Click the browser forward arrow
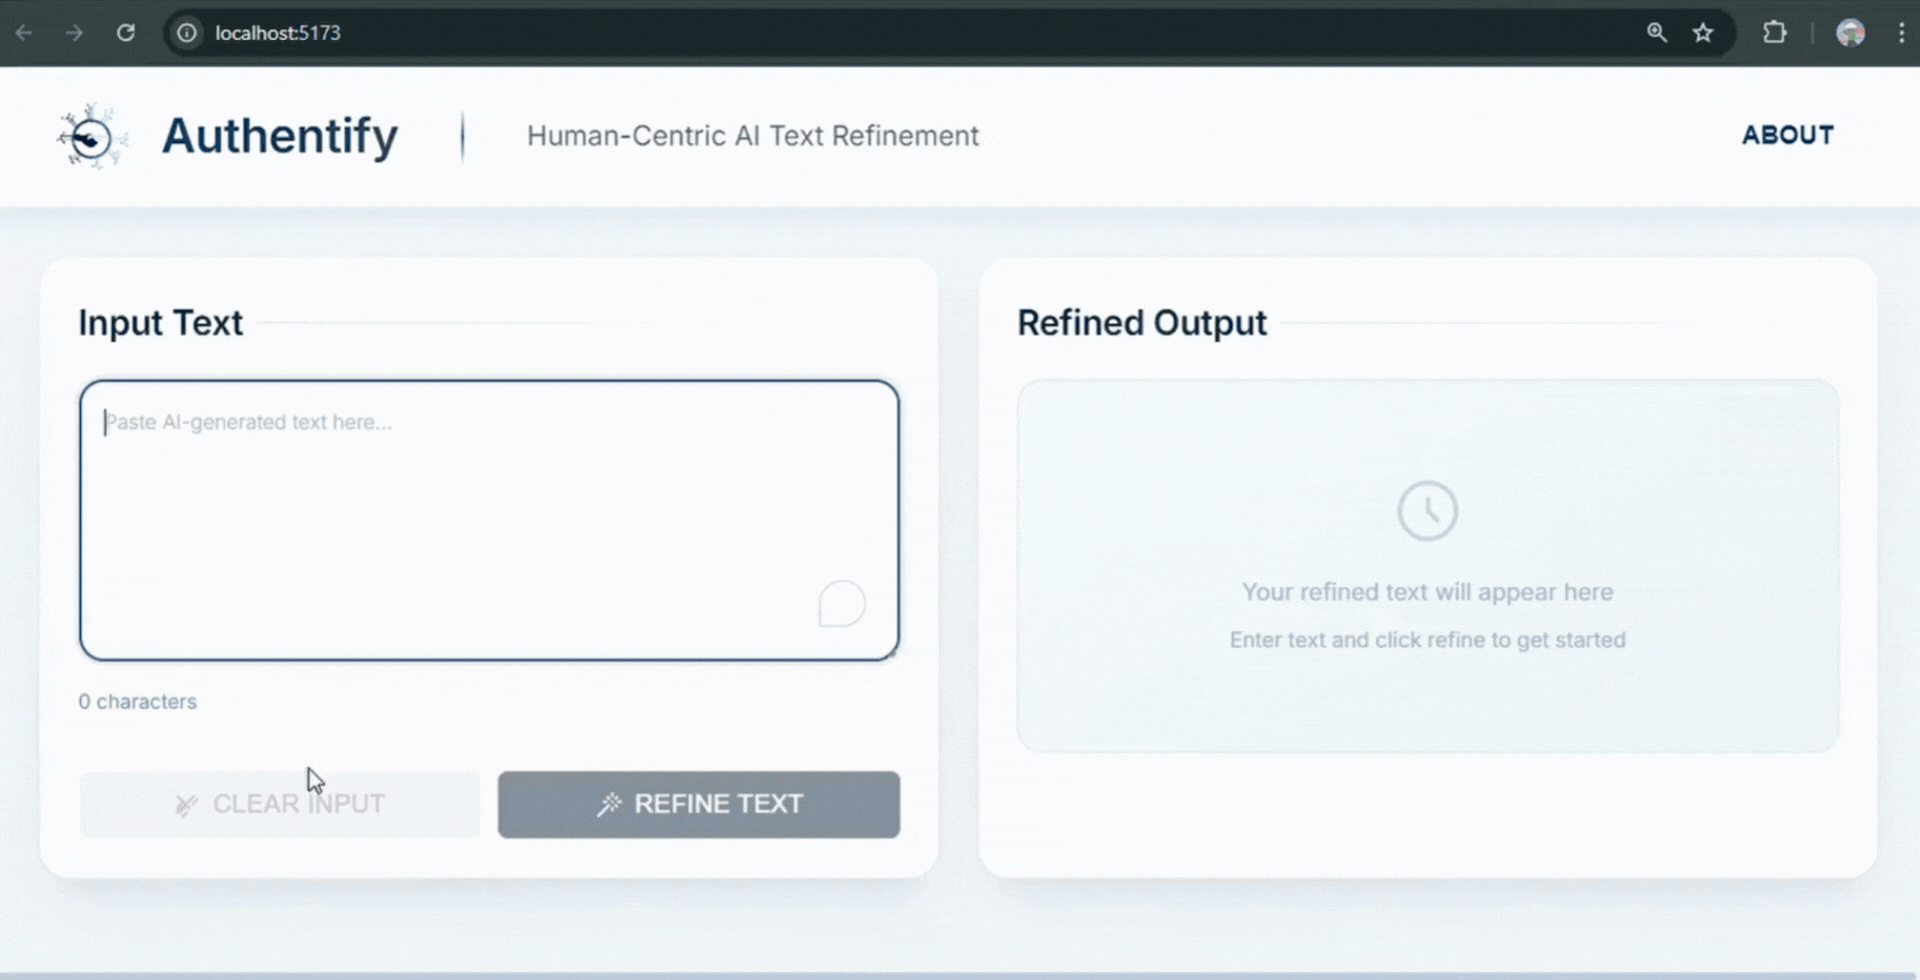The width and height of the screenshot is (1920, 980). [74, 33]
